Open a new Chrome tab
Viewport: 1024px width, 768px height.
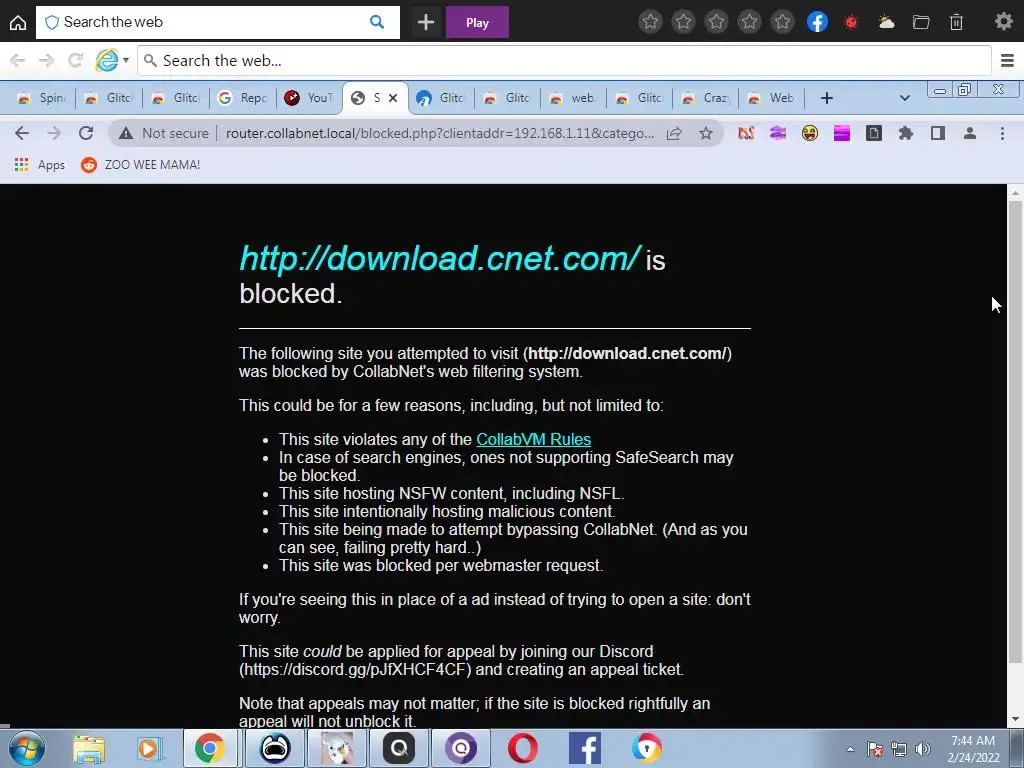(826, 98)
